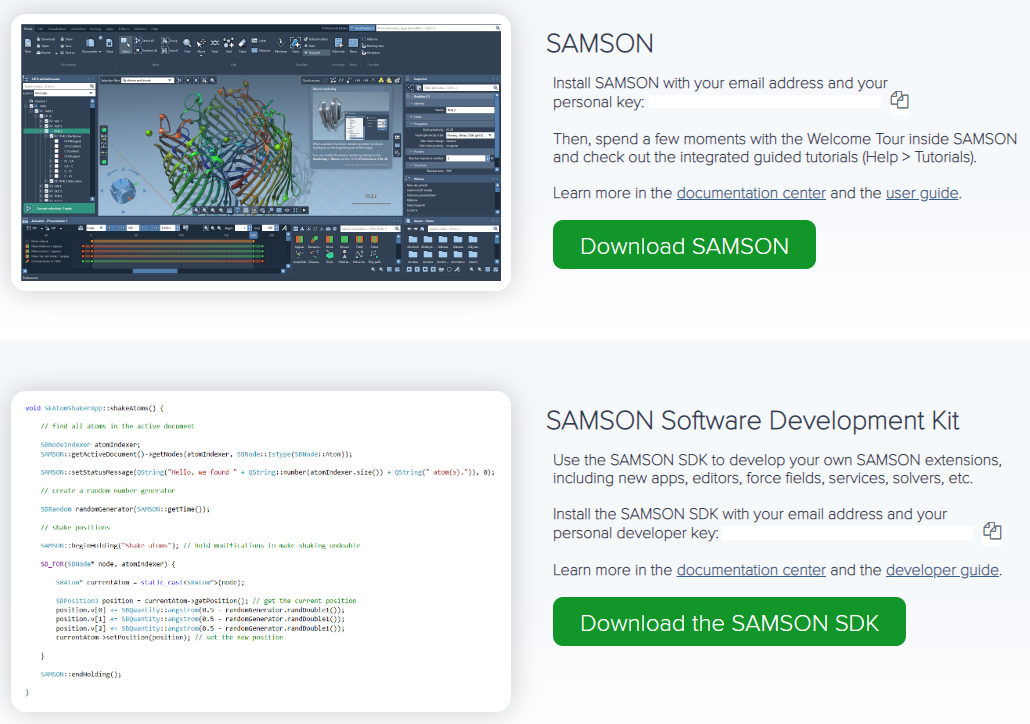Open the Visualization menu
This screenshot has height=724, width=1030.
coord(56,29)
